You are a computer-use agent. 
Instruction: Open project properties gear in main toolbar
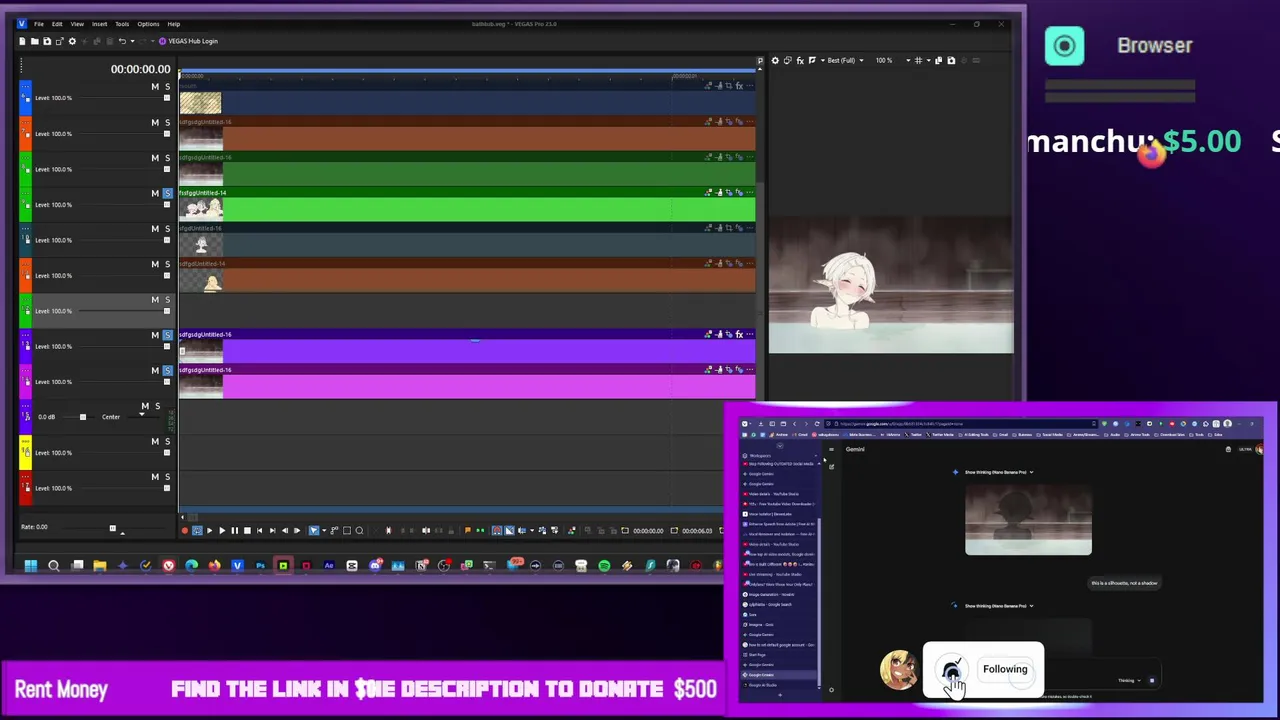[x=72, y=41]
